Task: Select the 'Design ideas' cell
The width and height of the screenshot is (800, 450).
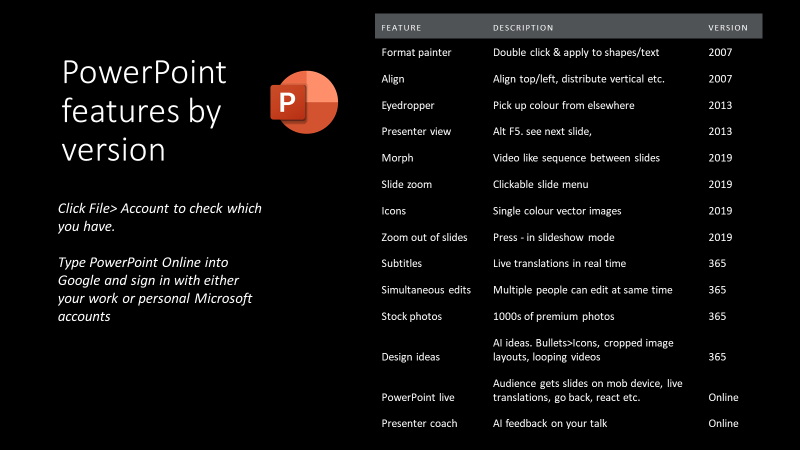Action: point(410,357)
